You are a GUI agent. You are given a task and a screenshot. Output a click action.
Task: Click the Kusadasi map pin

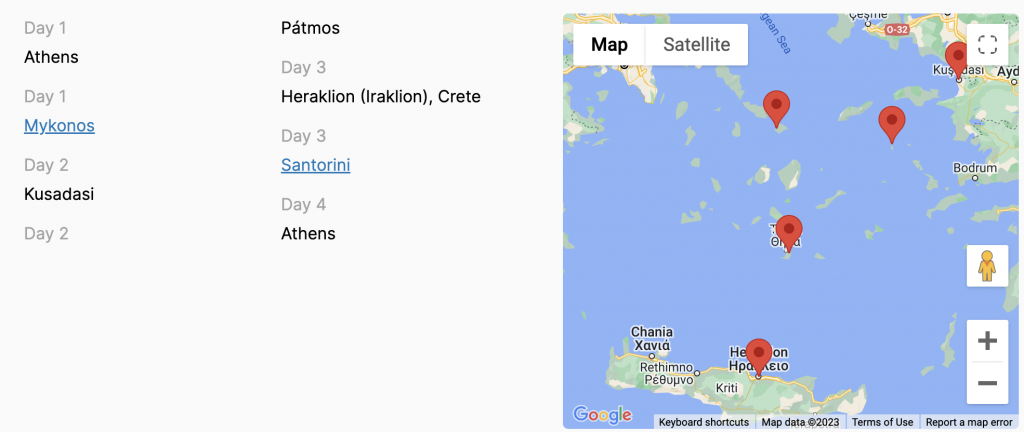click(958, 60)
